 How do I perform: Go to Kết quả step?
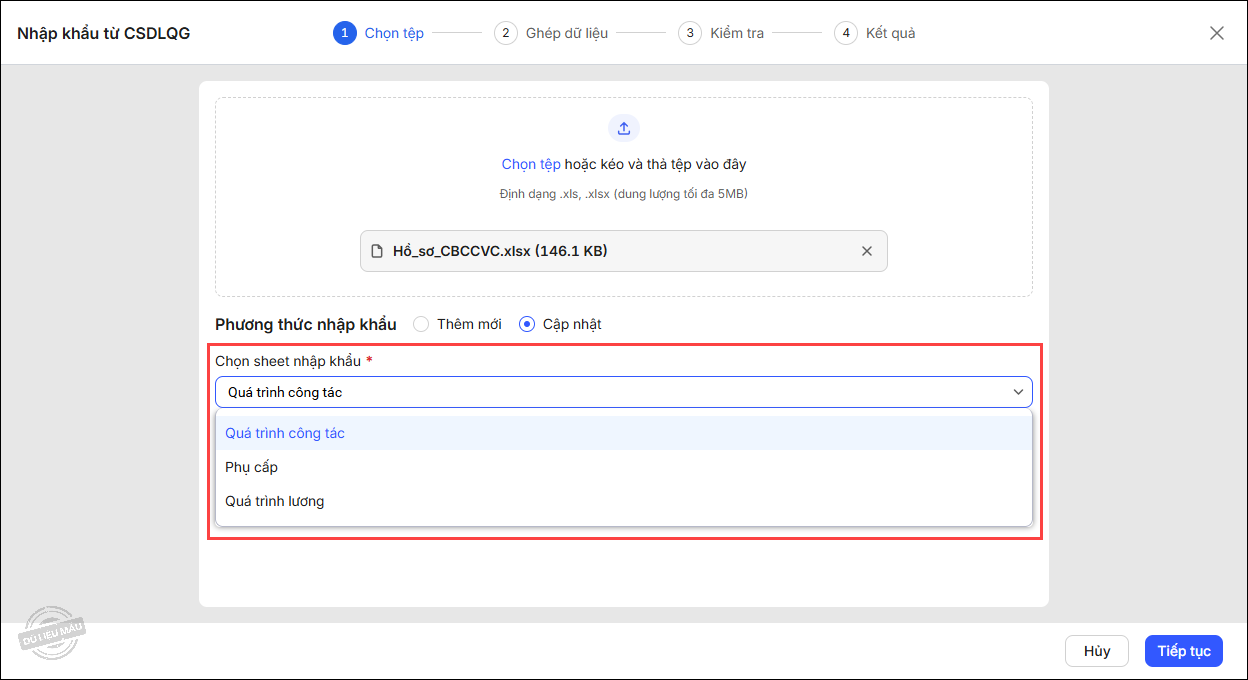tap(890, 33)
